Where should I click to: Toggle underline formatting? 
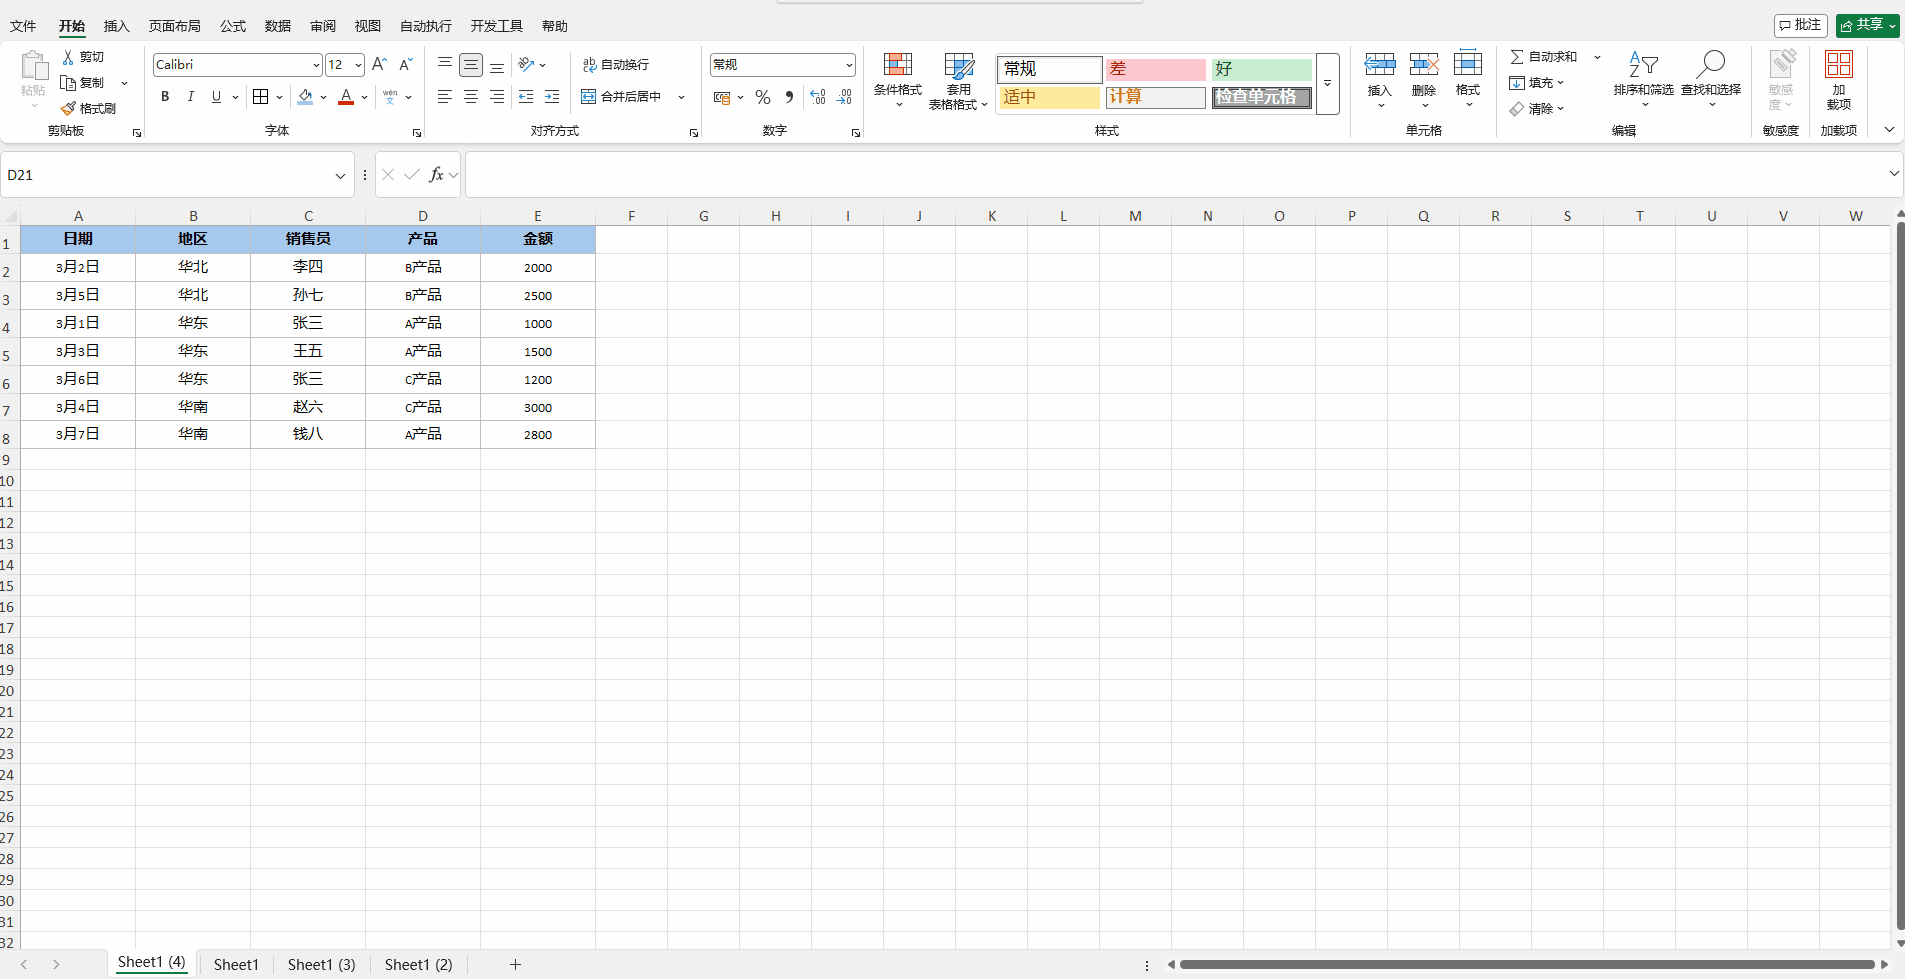[x=216, y=97]
